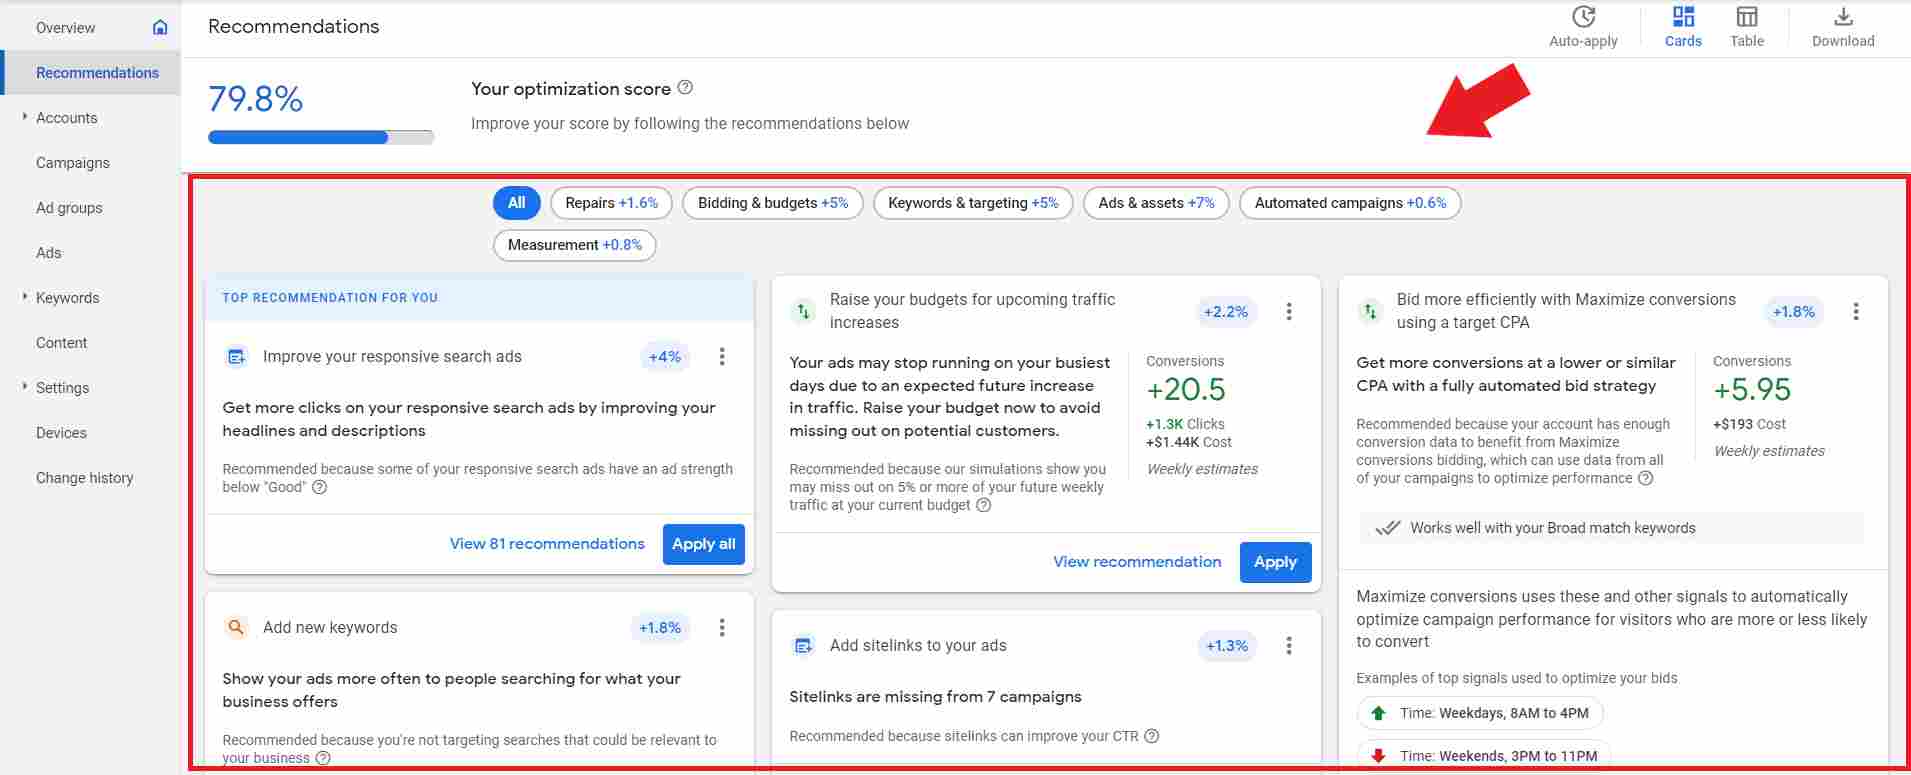The image size is (1911, 775).
Task: Click help icon after improve your CTR
Action: (x=1152, y=736)
